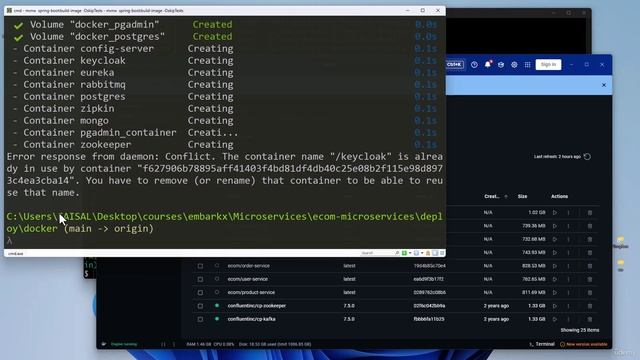640x360 pixels.
Task: Open the Terminal button in Docker footer
Action: (542, 344)
